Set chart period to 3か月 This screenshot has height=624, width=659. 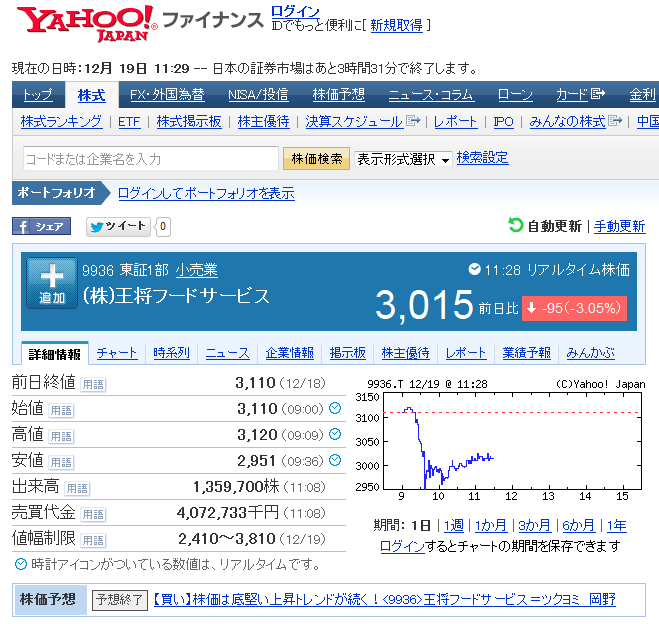pos(534,526)
